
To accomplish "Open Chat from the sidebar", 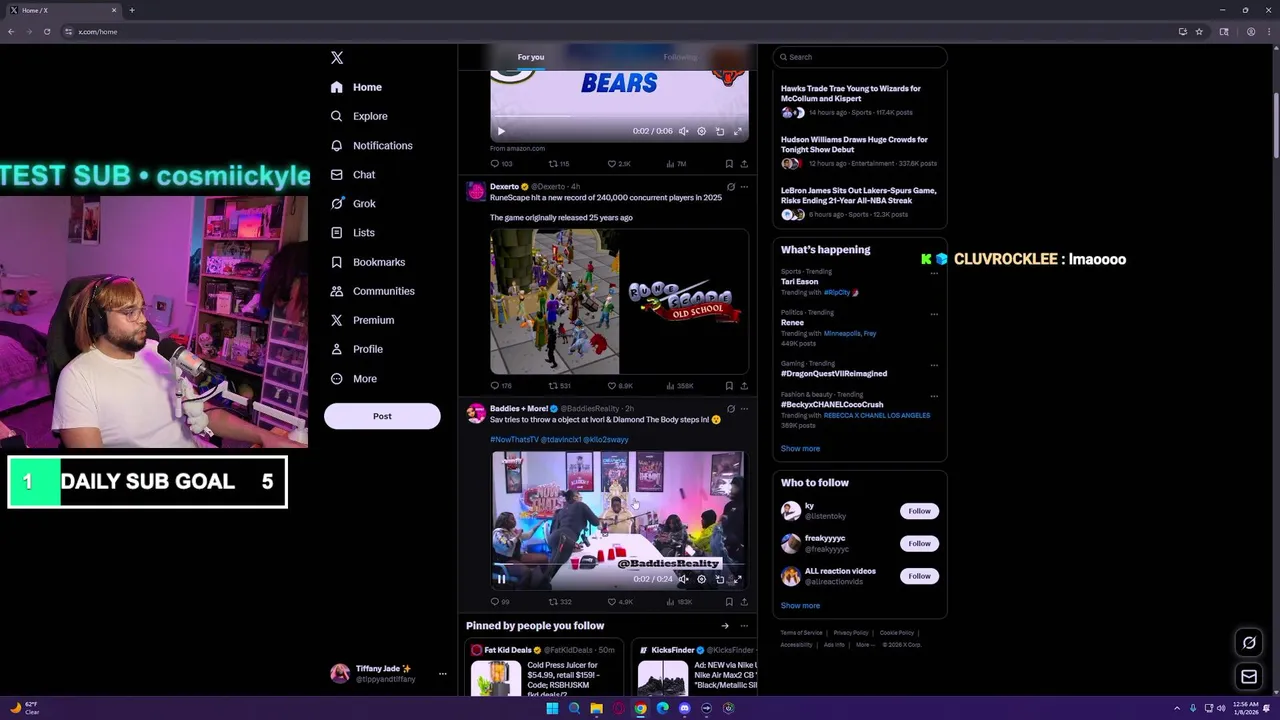I will tap(353, 175).
